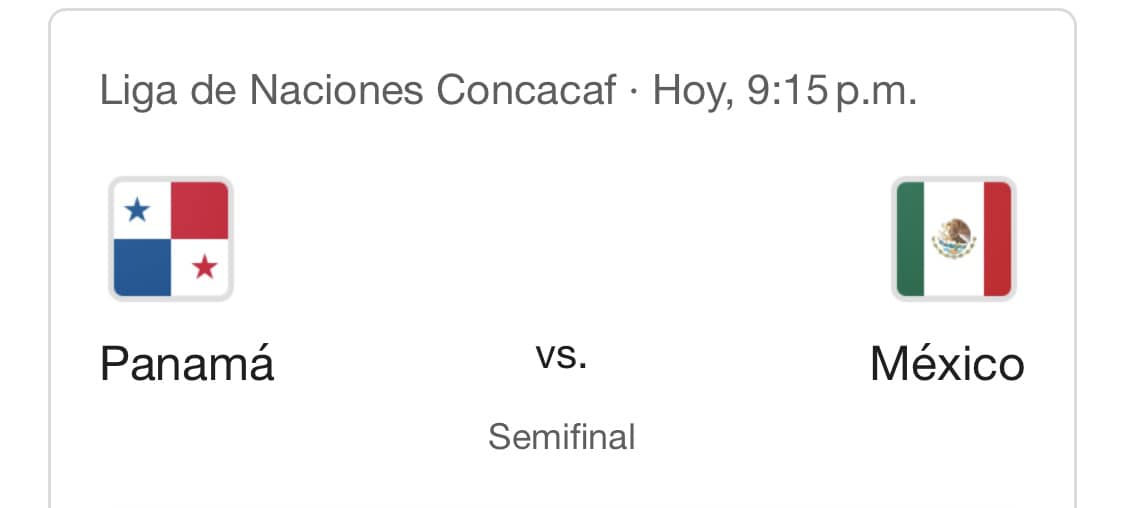Open the Panamá team name
This screenshot has width=1125, height=508.
pos(187,364)
